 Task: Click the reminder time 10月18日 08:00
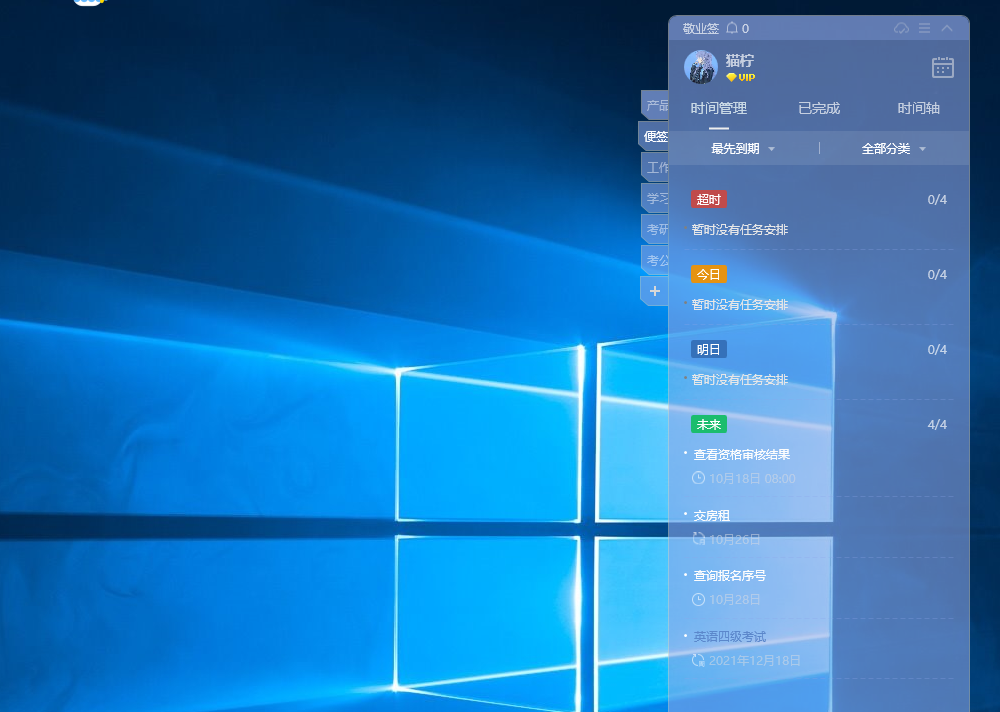(x=752, y=478)
